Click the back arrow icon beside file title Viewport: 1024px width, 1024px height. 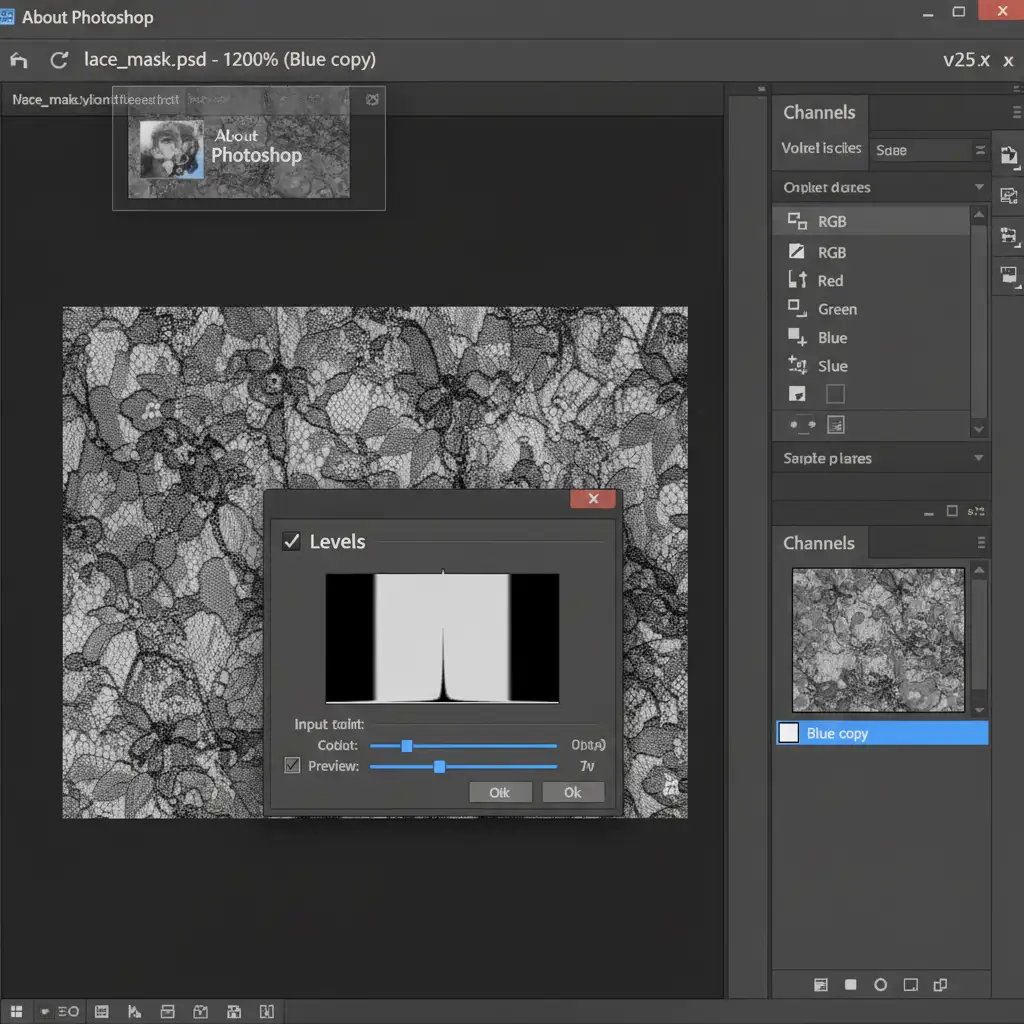tap(18, 61)
